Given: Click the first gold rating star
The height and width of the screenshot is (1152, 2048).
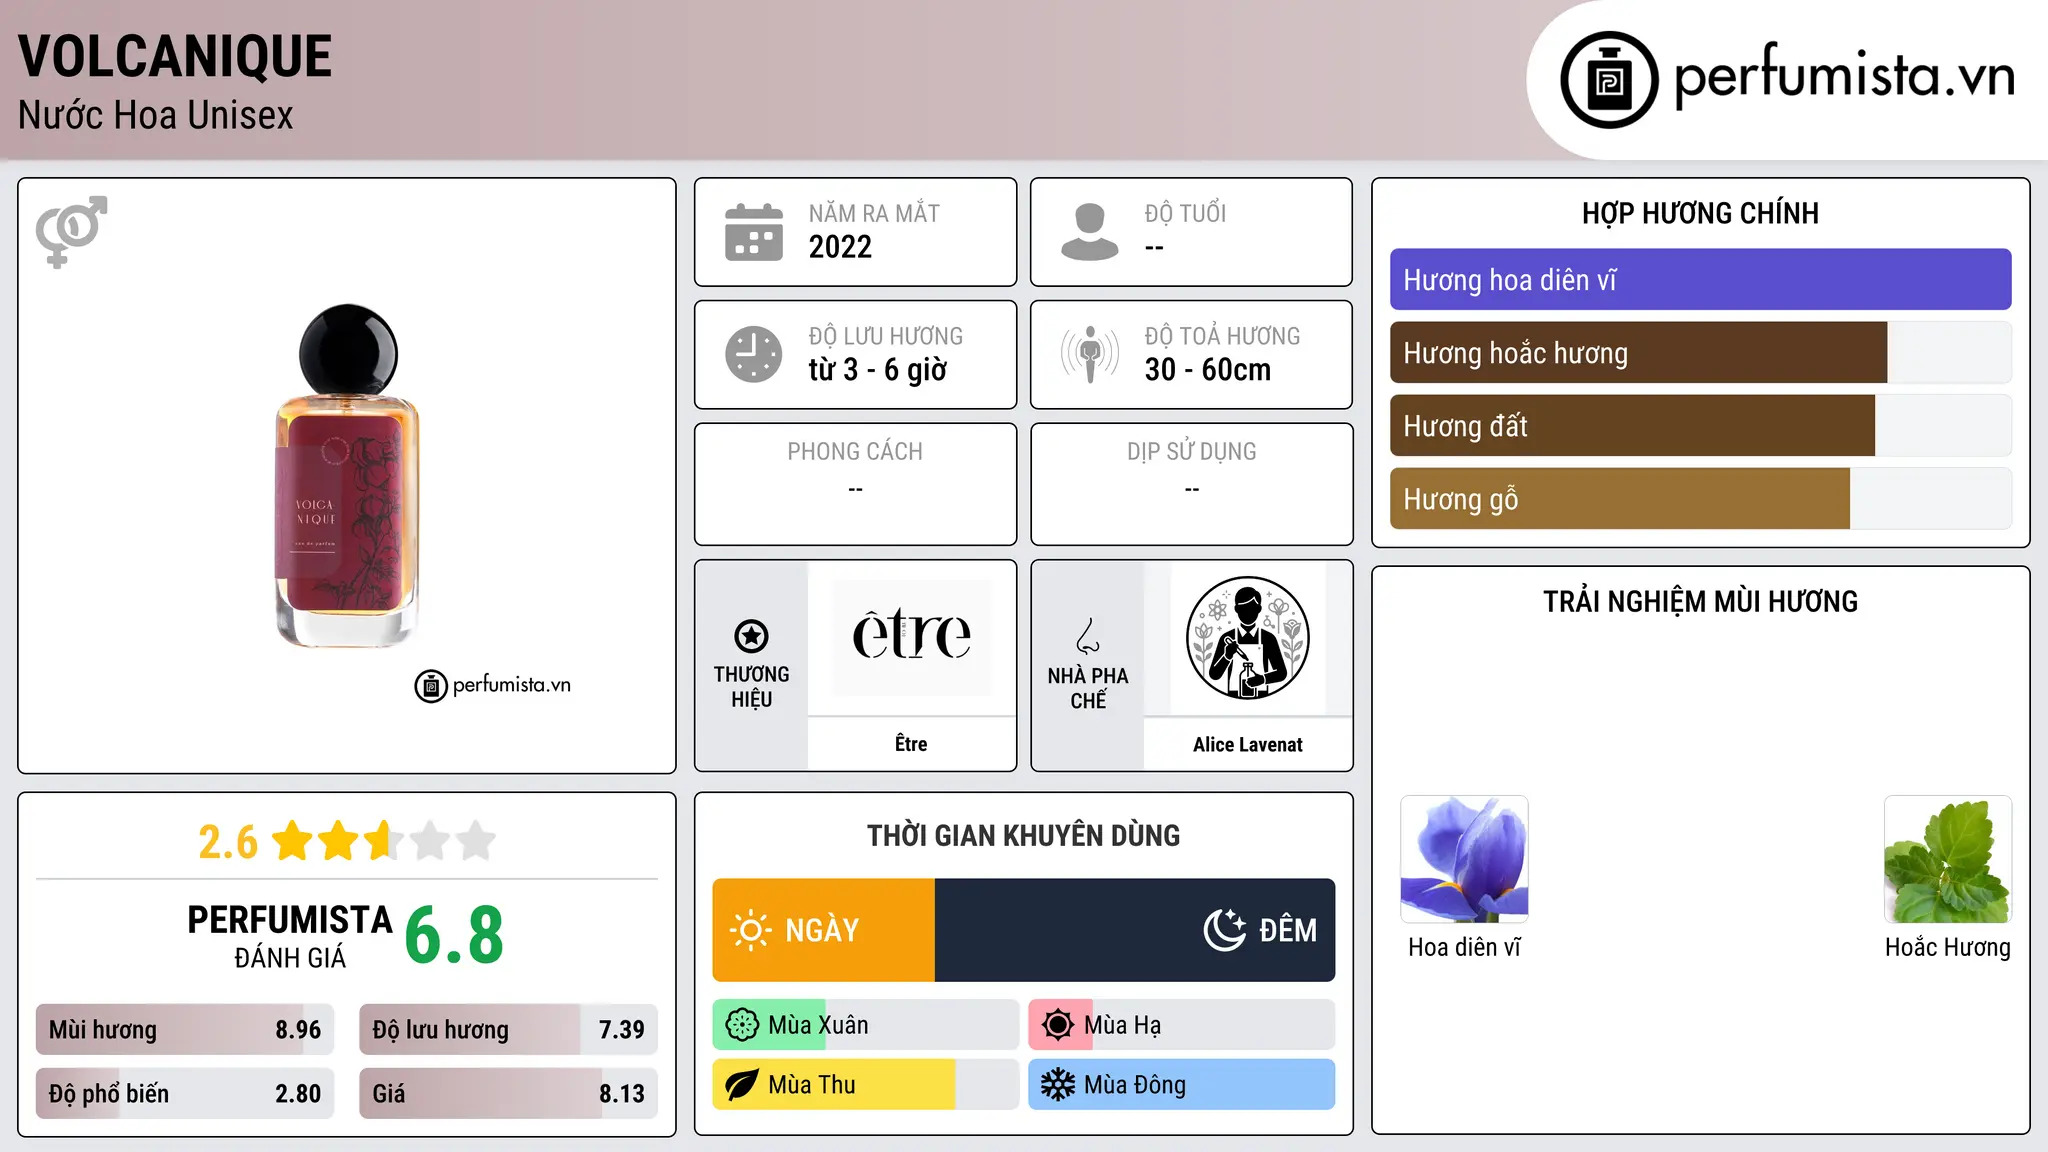Looking at the screenshot, I should click(x=293, y=841).
